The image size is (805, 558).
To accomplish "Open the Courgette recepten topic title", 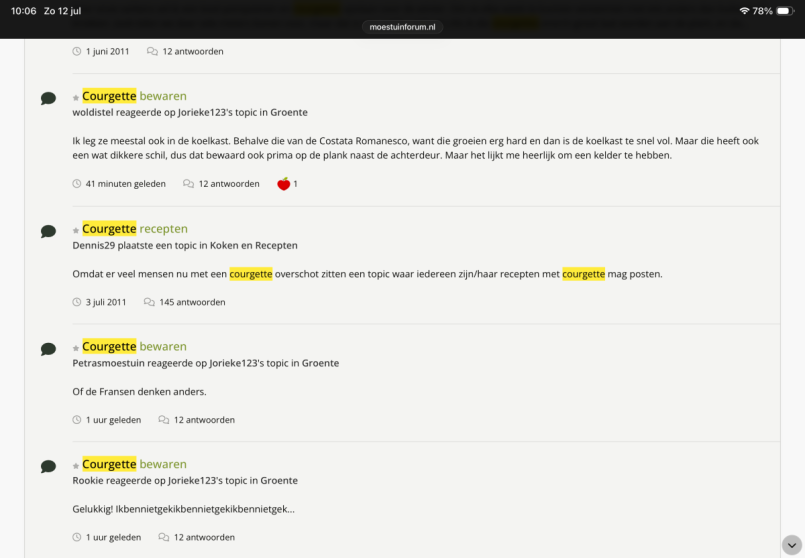I will point(135,228).
